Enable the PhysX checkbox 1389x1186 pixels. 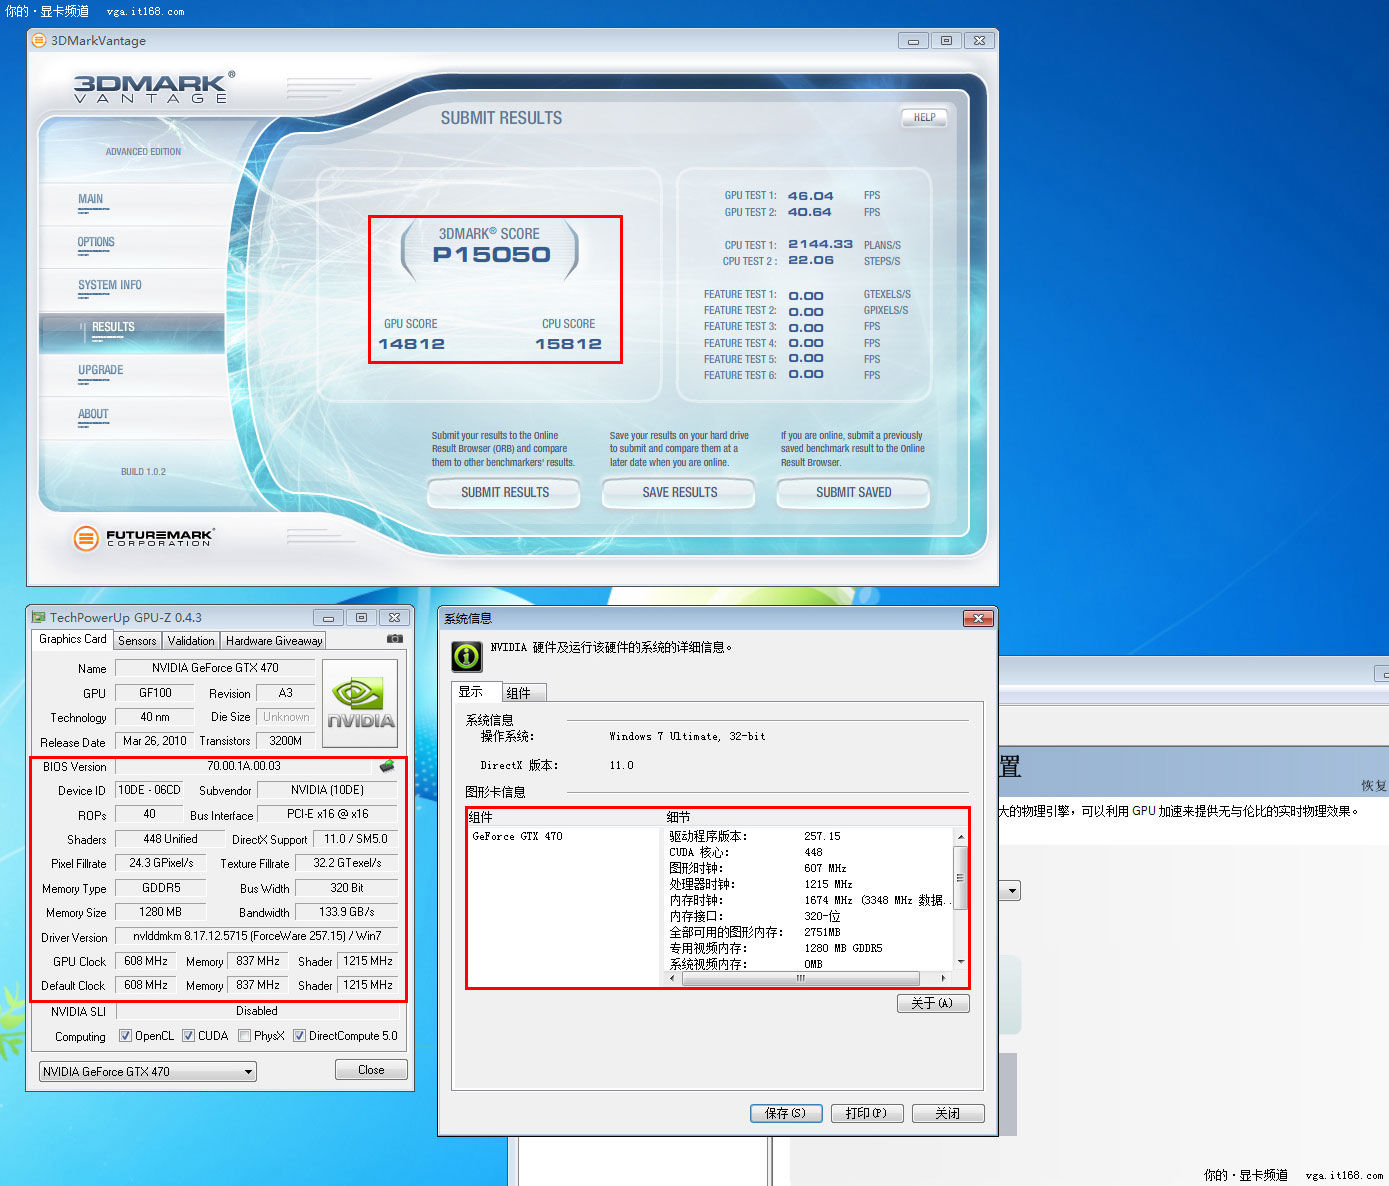[x=244, y=1036]
